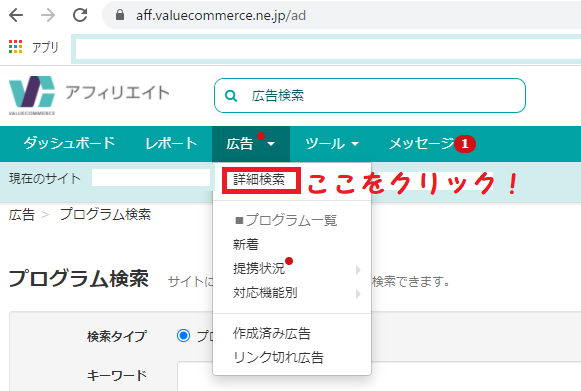The width and height of the screenshot is (581, 391).
Task: Click the アプリ bookmarks label
Action: point(45,47)
